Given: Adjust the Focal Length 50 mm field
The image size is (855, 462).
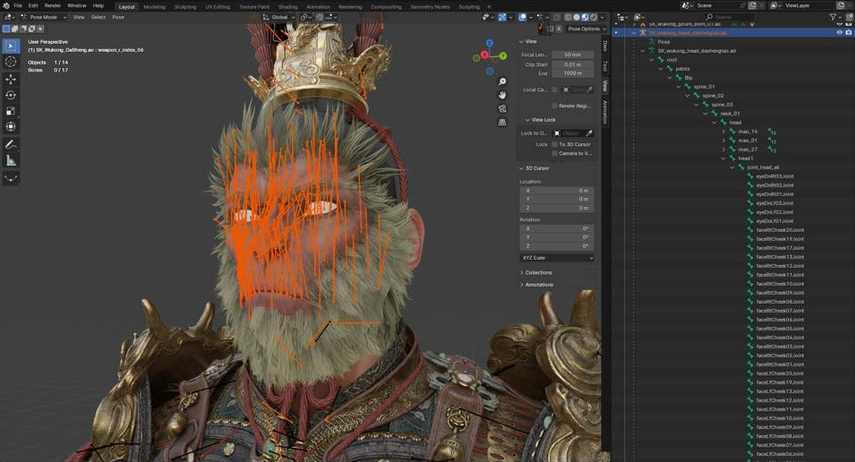Looking at the screenshot, I should [x=573, y=55].
